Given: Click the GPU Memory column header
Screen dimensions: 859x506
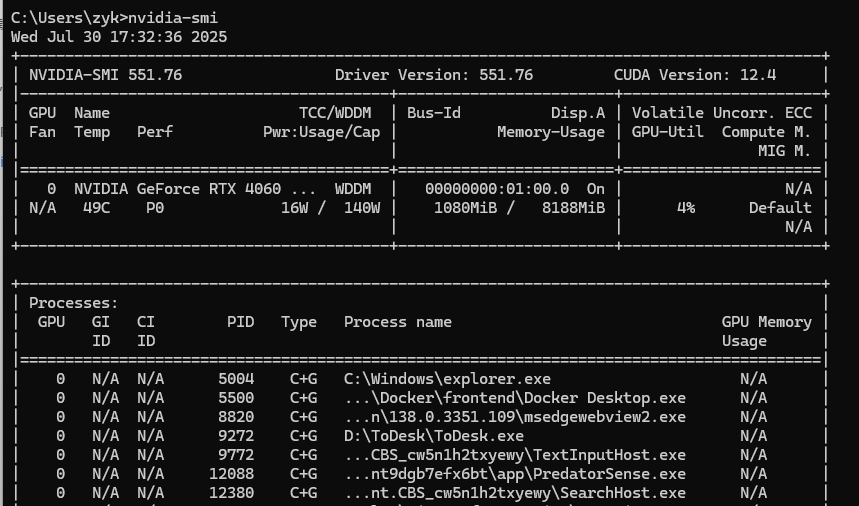Looking at the screenshot, I should (767, 322).
